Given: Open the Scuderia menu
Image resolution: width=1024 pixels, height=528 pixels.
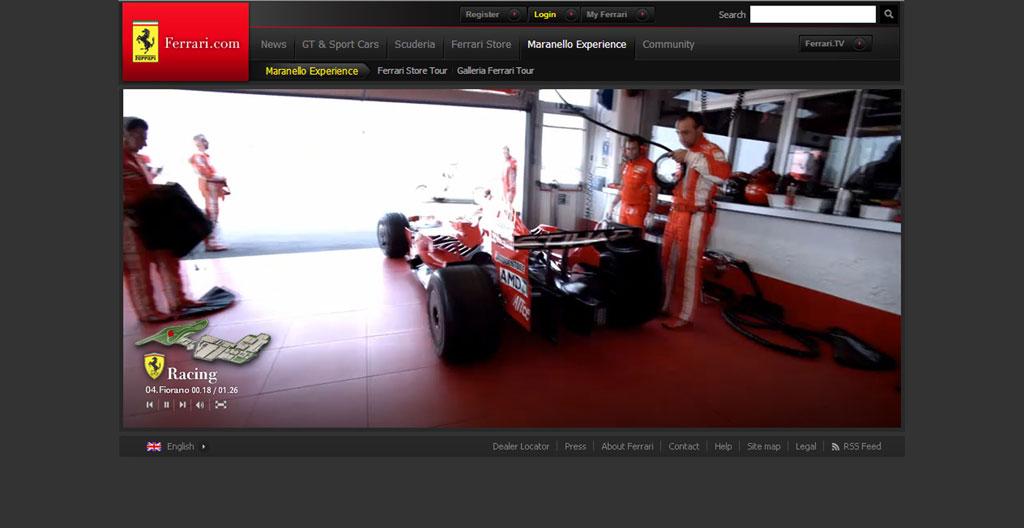Looking at the screenshot, I should tap(415, 44).
